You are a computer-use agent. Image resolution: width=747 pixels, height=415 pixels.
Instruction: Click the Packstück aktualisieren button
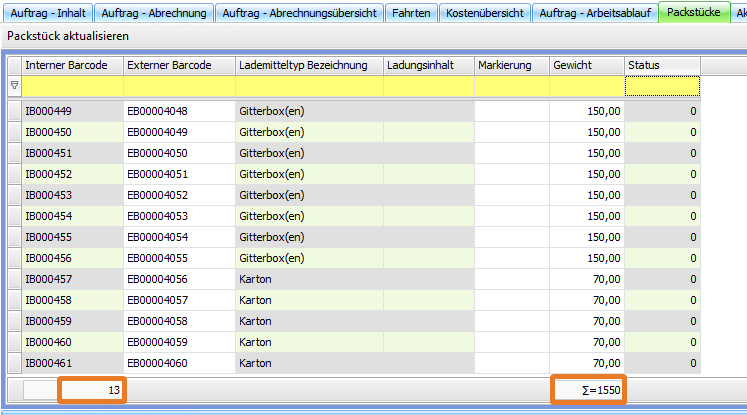(x=67, y=35)
